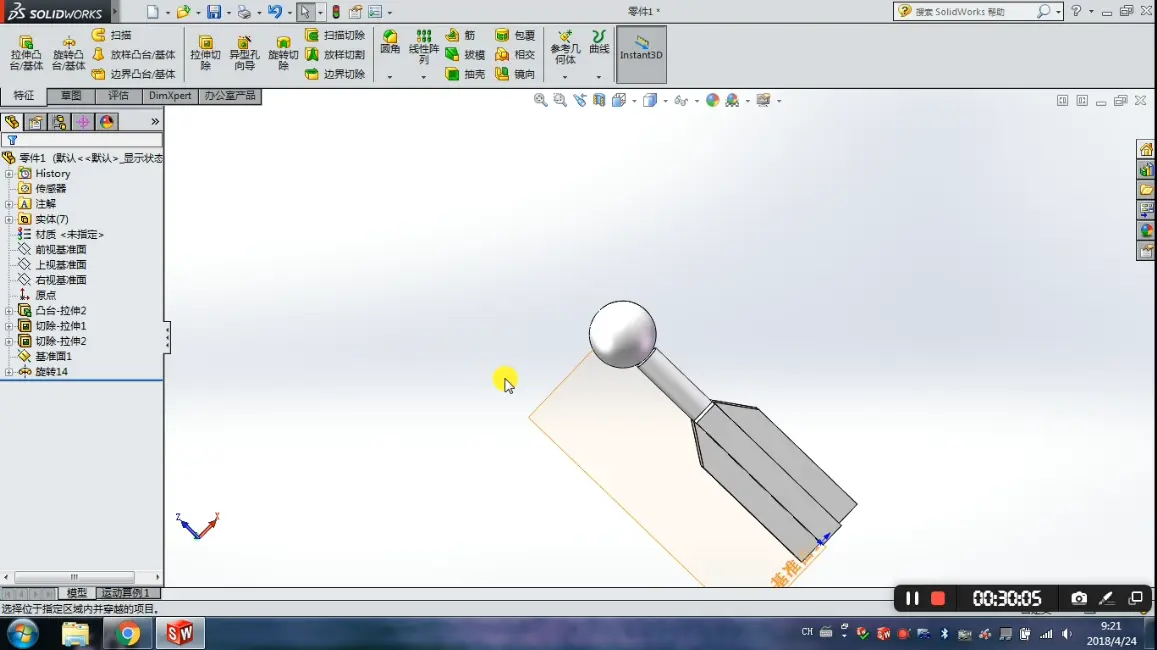Open the Curves (曲线) tool
Viewport: 1157px width, 650px height.
pos(599,43)
